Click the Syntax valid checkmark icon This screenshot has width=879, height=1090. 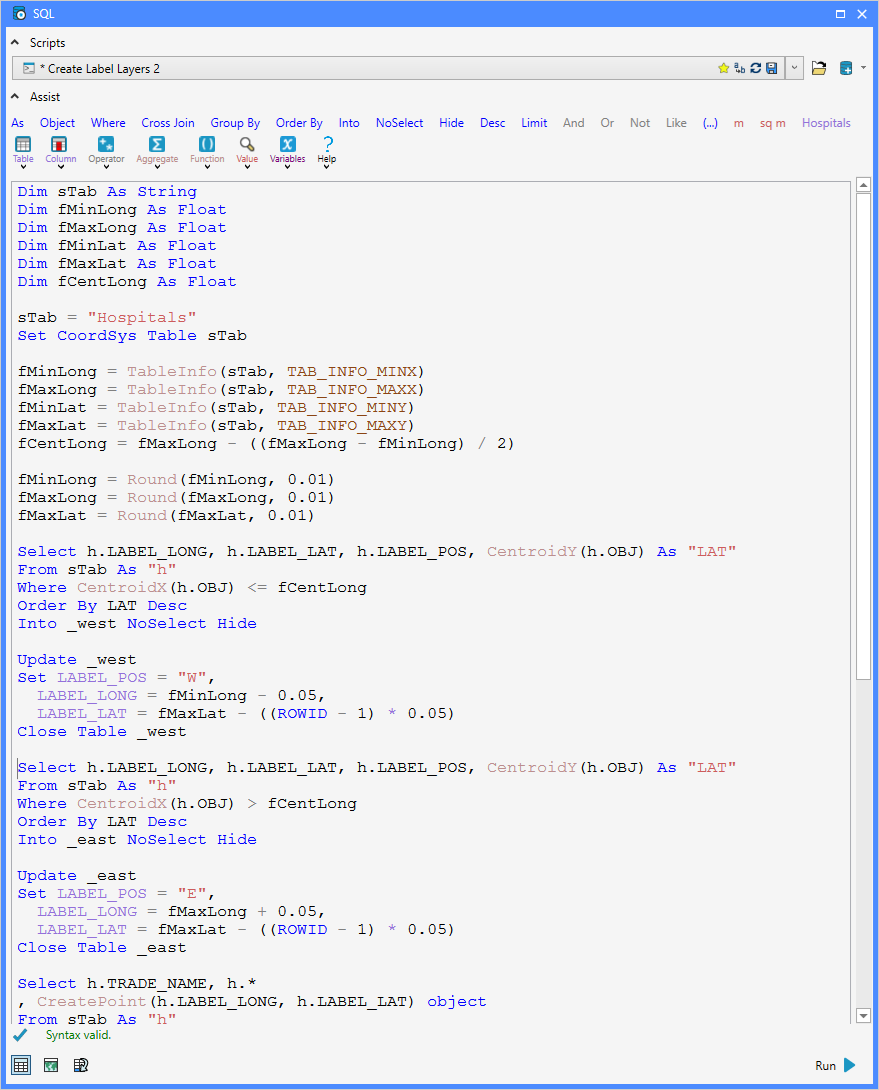point(20,1035)
